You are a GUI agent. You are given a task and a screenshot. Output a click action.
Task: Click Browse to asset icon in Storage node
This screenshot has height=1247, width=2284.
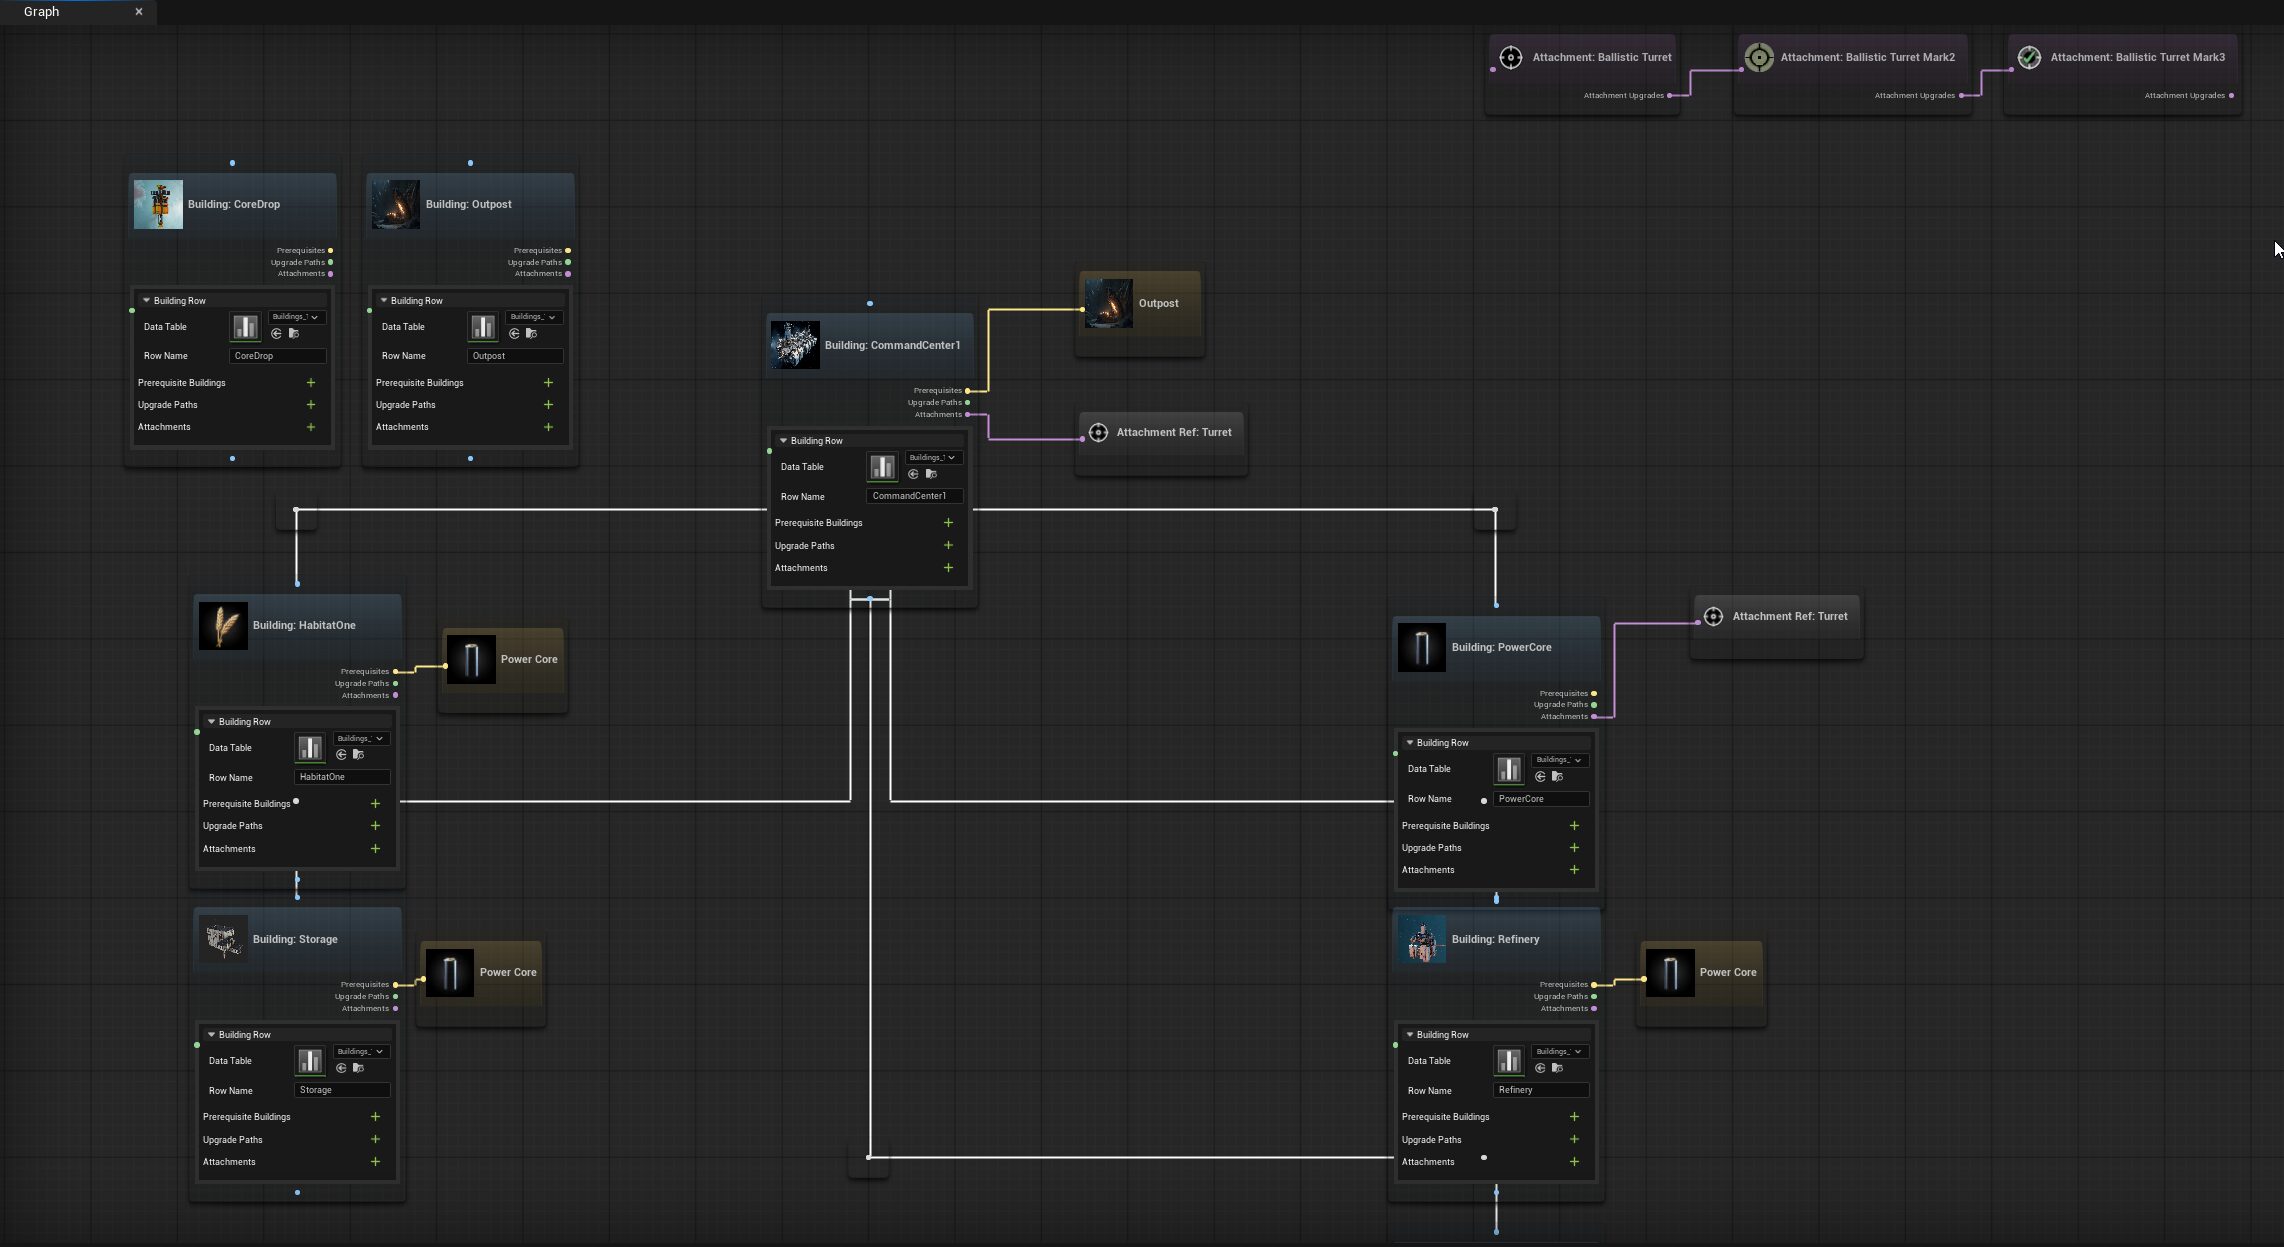(359, 1068)
